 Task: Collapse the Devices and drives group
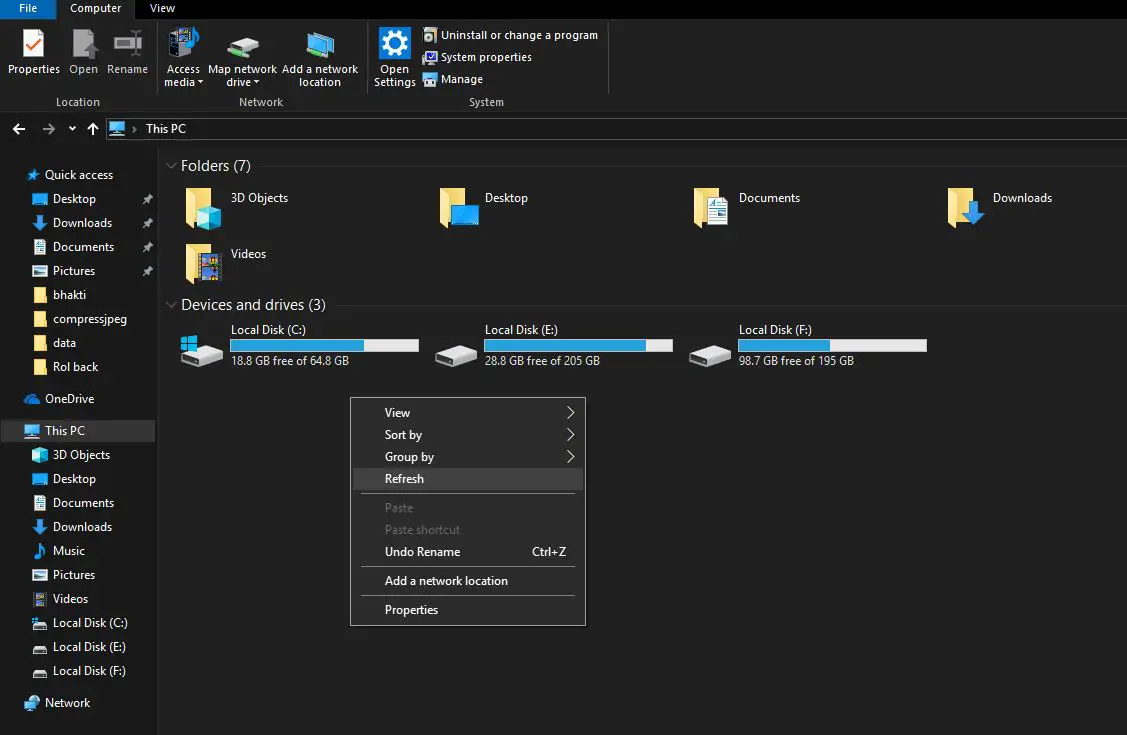point(171,305)
